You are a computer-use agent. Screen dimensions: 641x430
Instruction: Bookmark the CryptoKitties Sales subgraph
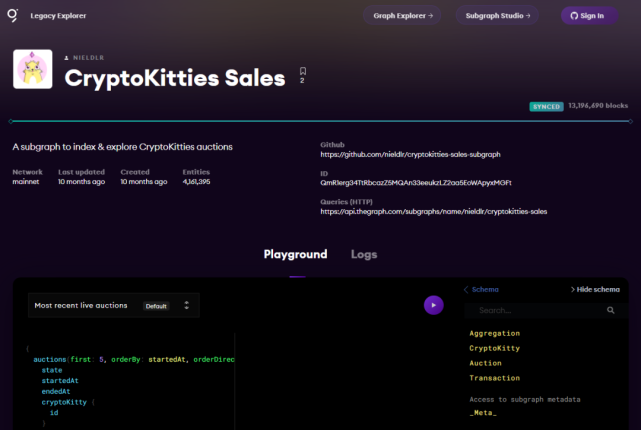tap(302, 72)
